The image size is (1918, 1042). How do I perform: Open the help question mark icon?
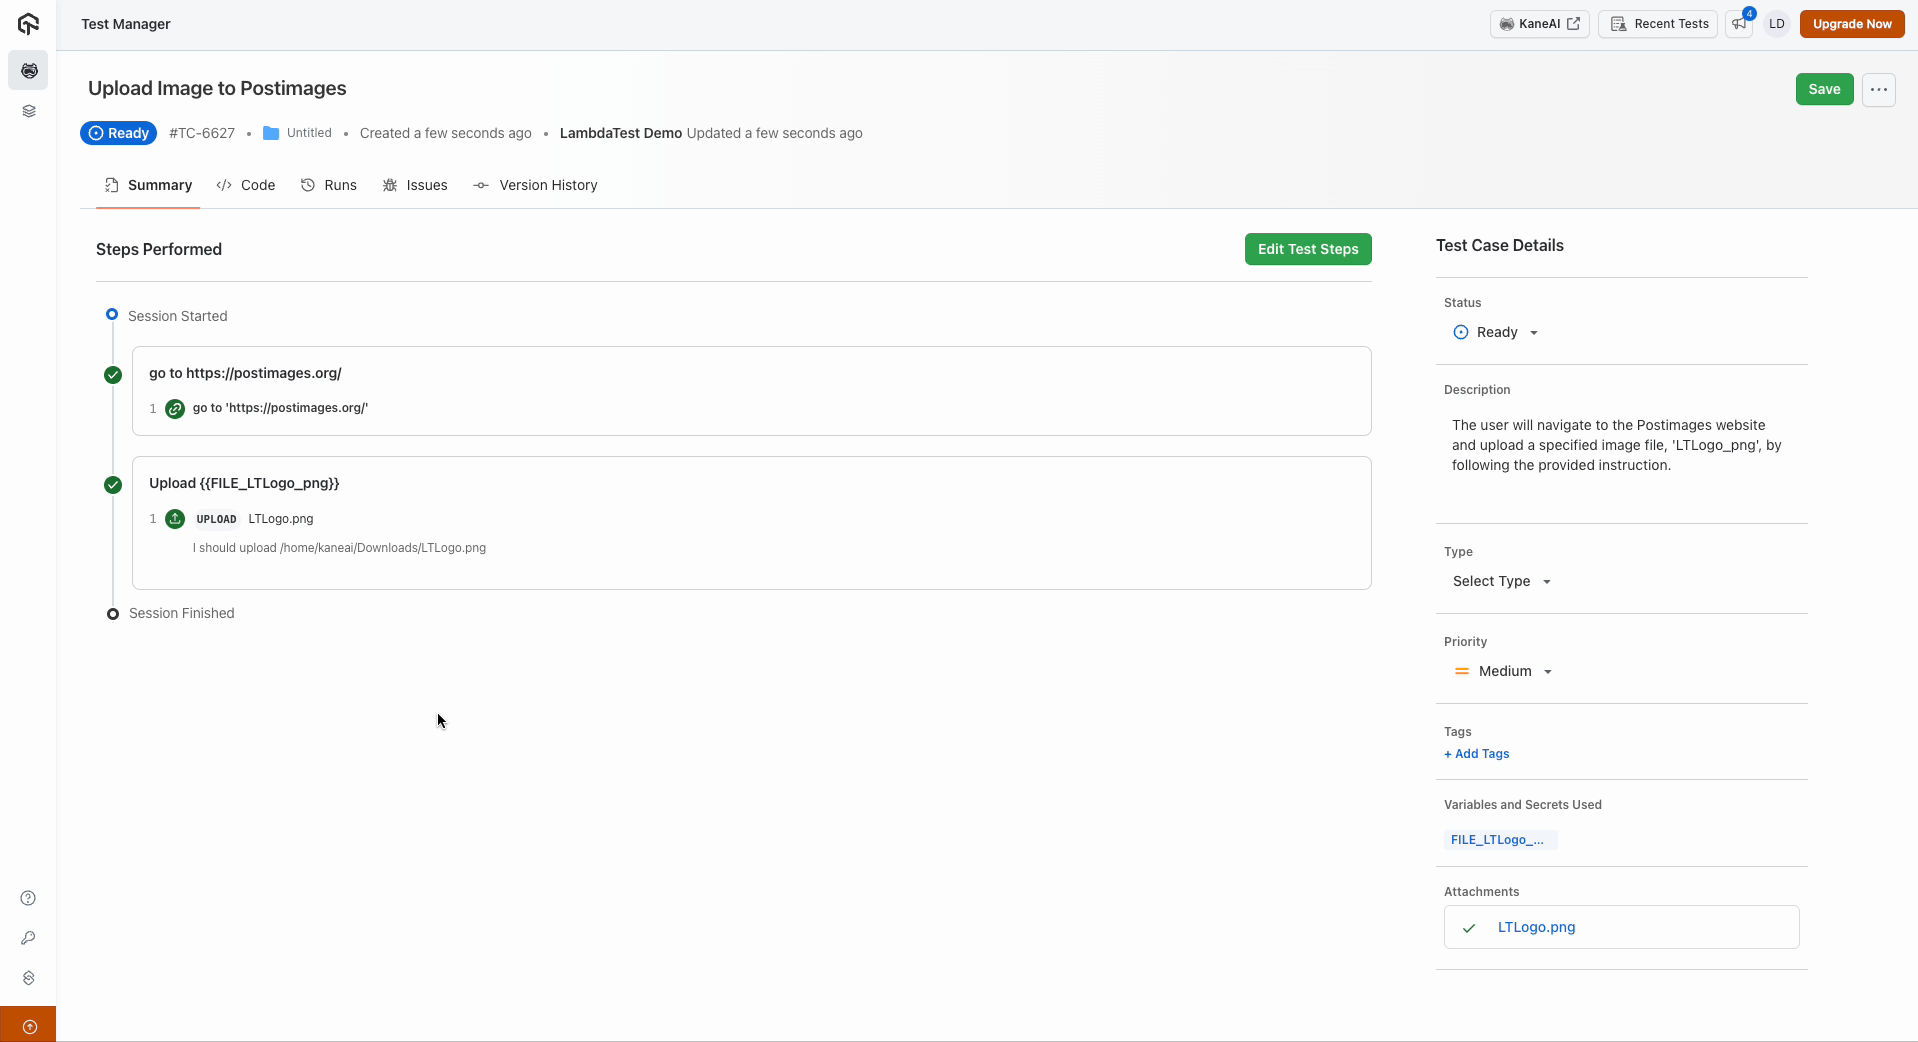tap(28, 898)
